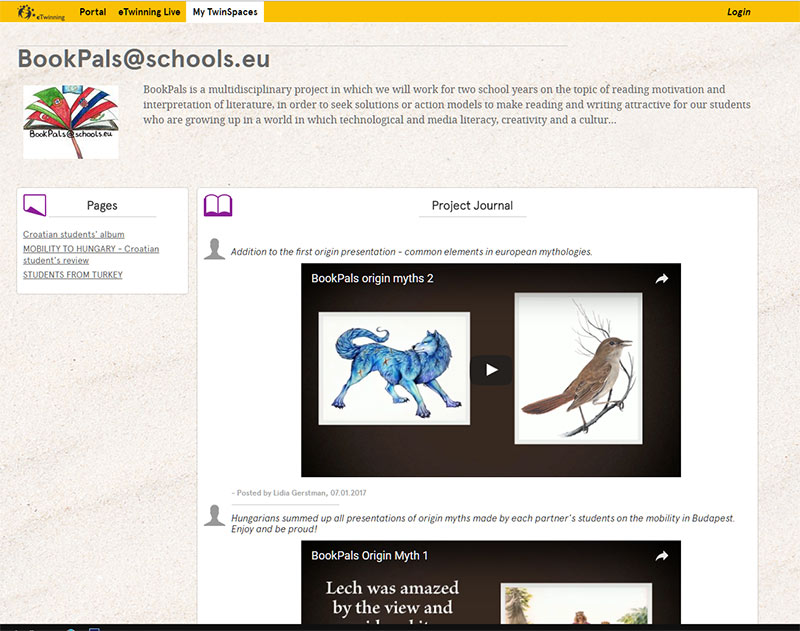800x631 pixels.
Task: Click the BookPals@schools.eu page title
Action: tap(144, 59)
